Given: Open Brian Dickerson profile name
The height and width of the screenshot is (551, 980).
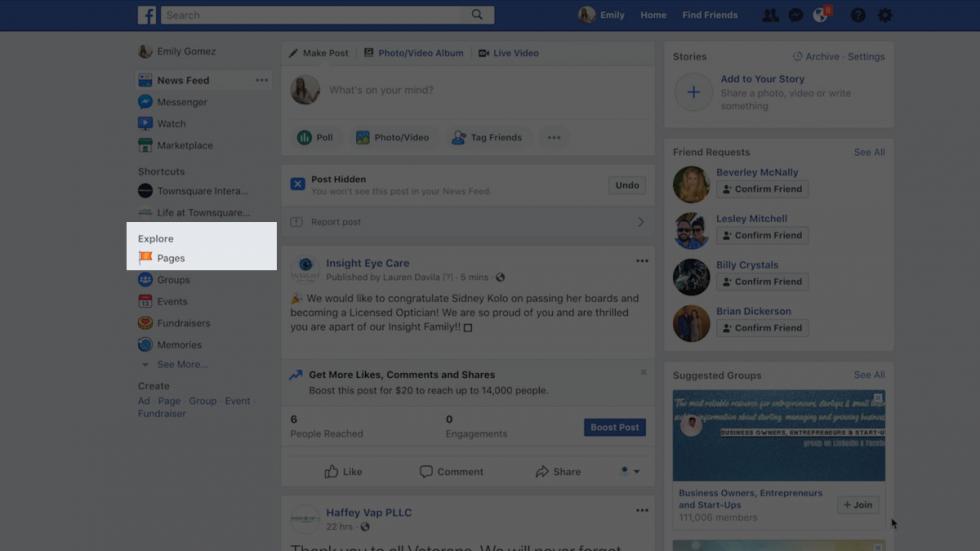Looking at the screenshot, I should point(753,311).
